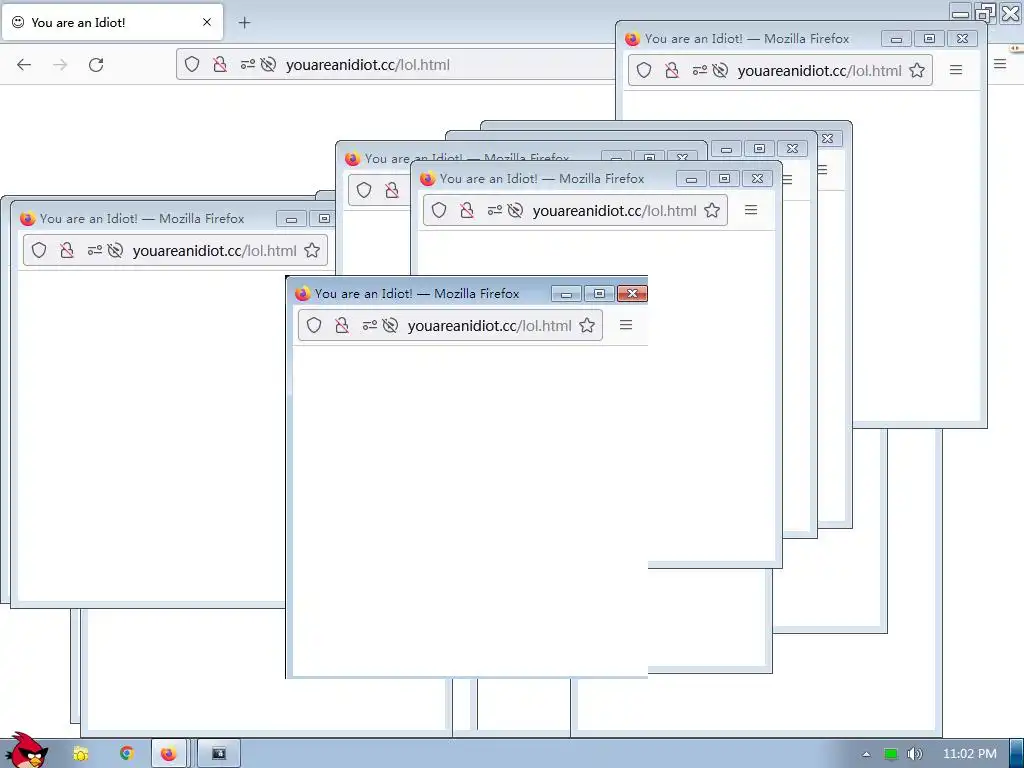Go back in the main Firefox window
Viewport: 1024px width, 768px height.
24,65
